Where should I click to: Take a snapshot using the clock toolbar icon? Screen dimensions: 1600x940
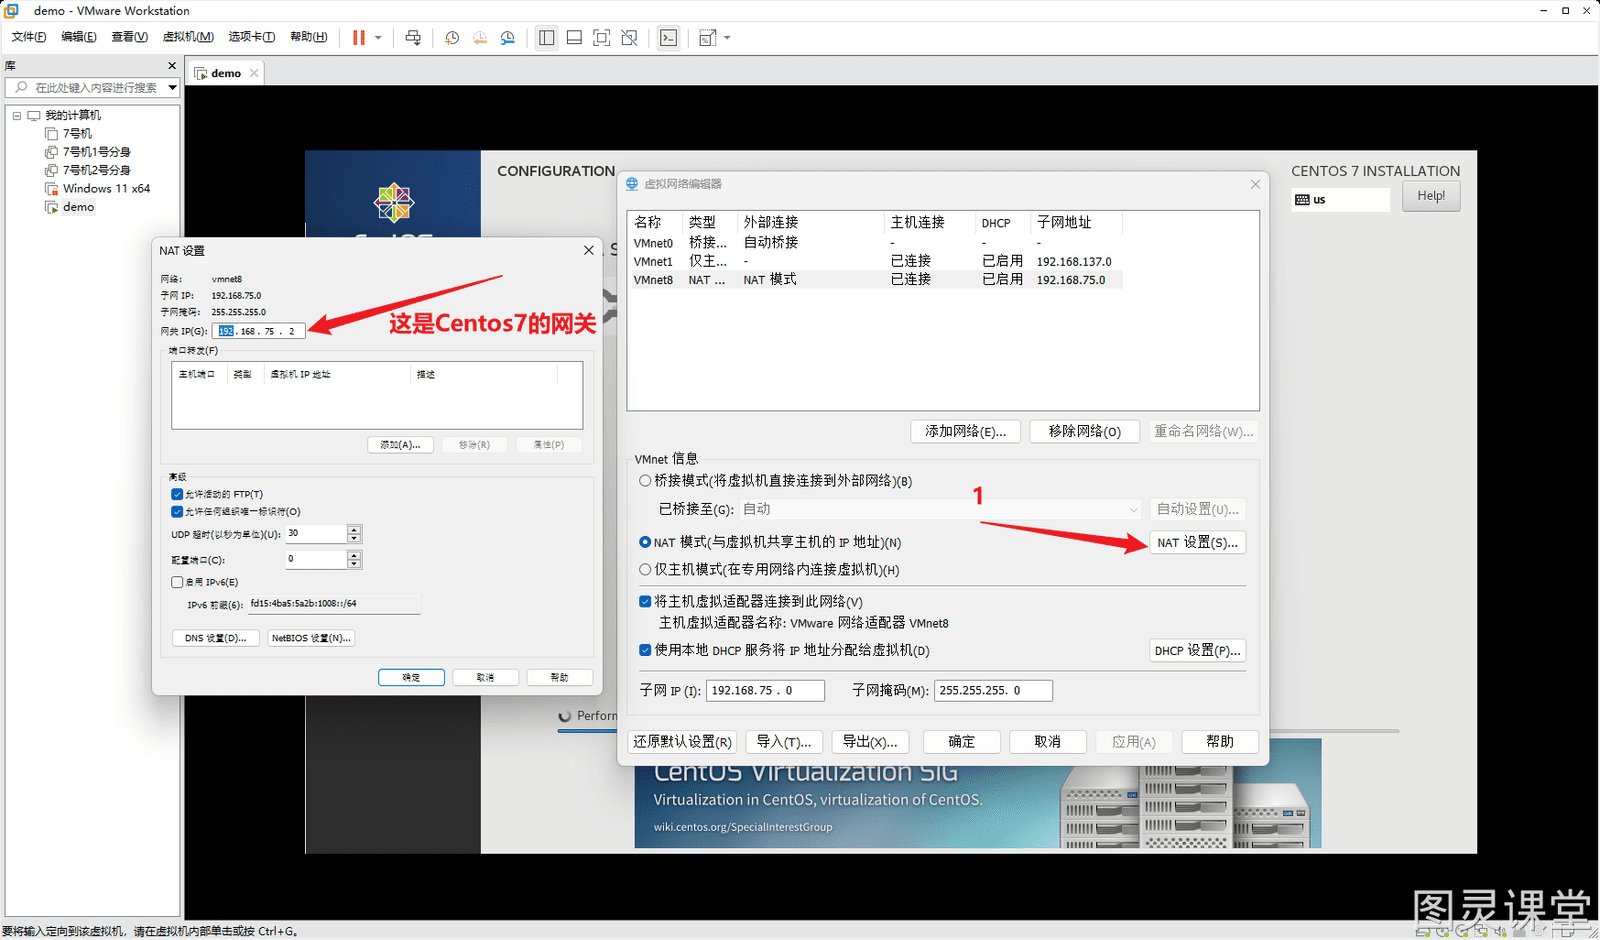point(452,38)
